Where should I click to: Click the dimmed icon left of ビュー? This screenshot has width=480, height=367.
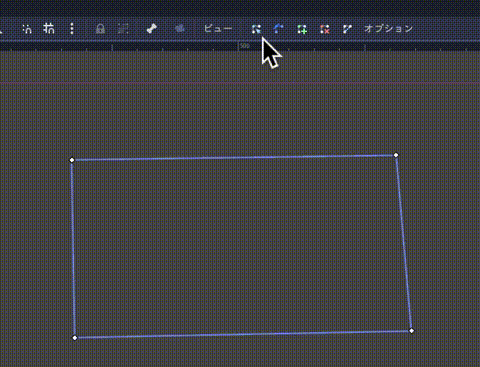(x=180, y=29)
